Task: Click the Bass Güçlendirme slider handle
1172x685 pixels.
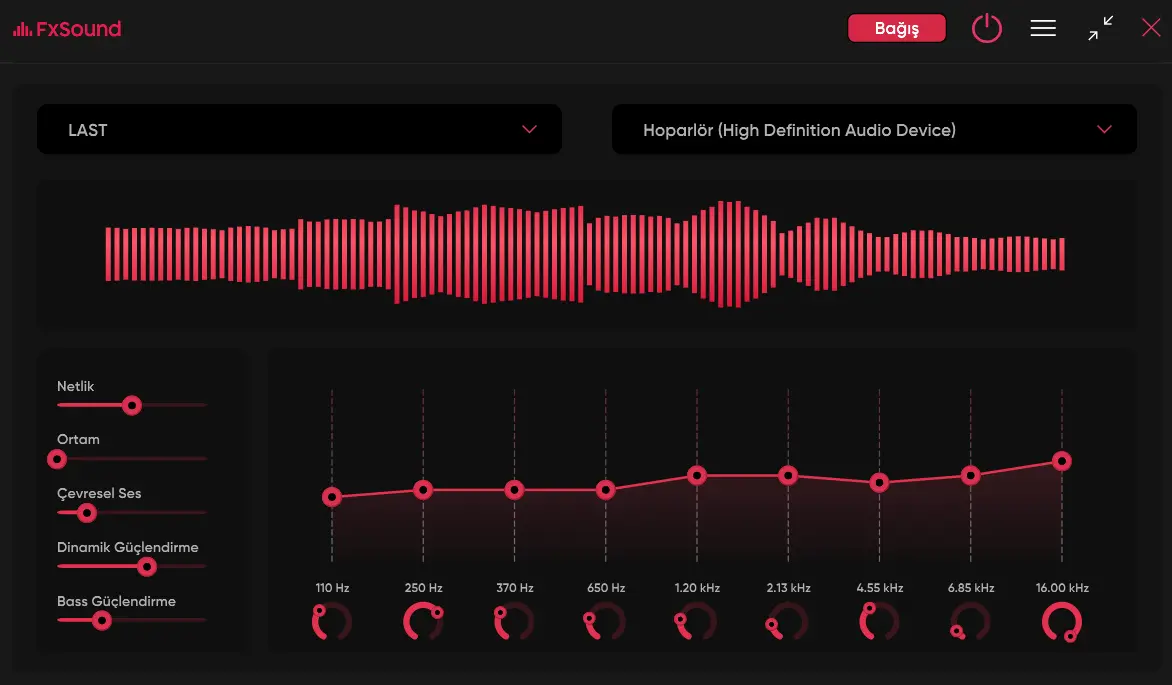Action: tap(102, 621)
